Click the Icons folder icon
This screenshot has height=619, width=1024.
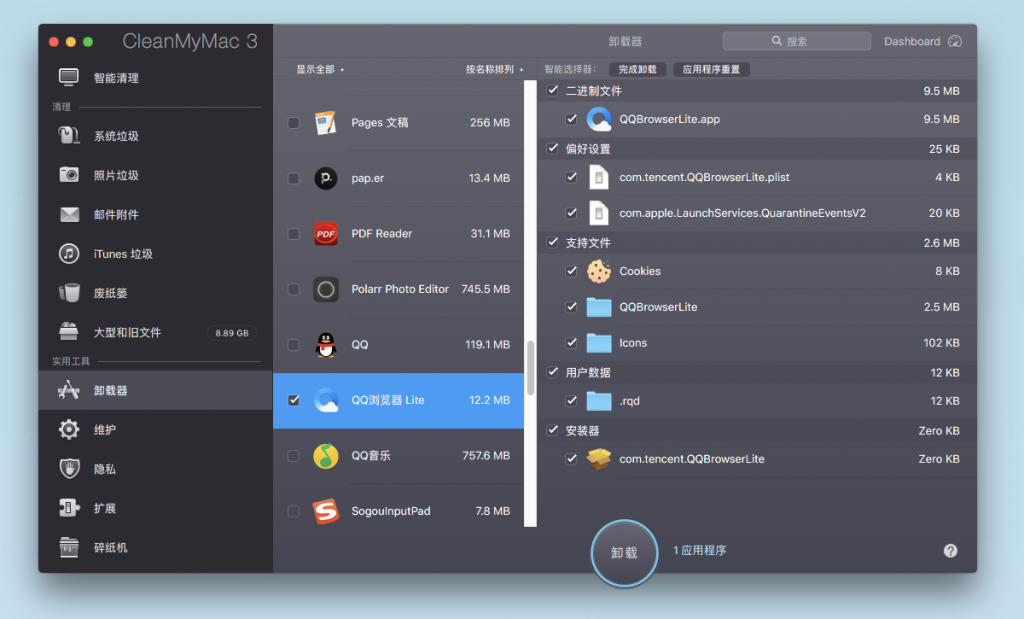pos(599,343)
